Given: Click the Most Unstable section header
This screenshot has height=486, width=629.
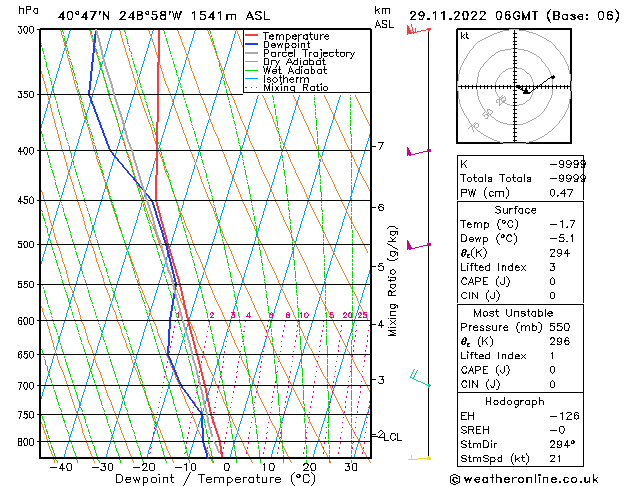Looking at the screenshot, I should tap(513, 313).
